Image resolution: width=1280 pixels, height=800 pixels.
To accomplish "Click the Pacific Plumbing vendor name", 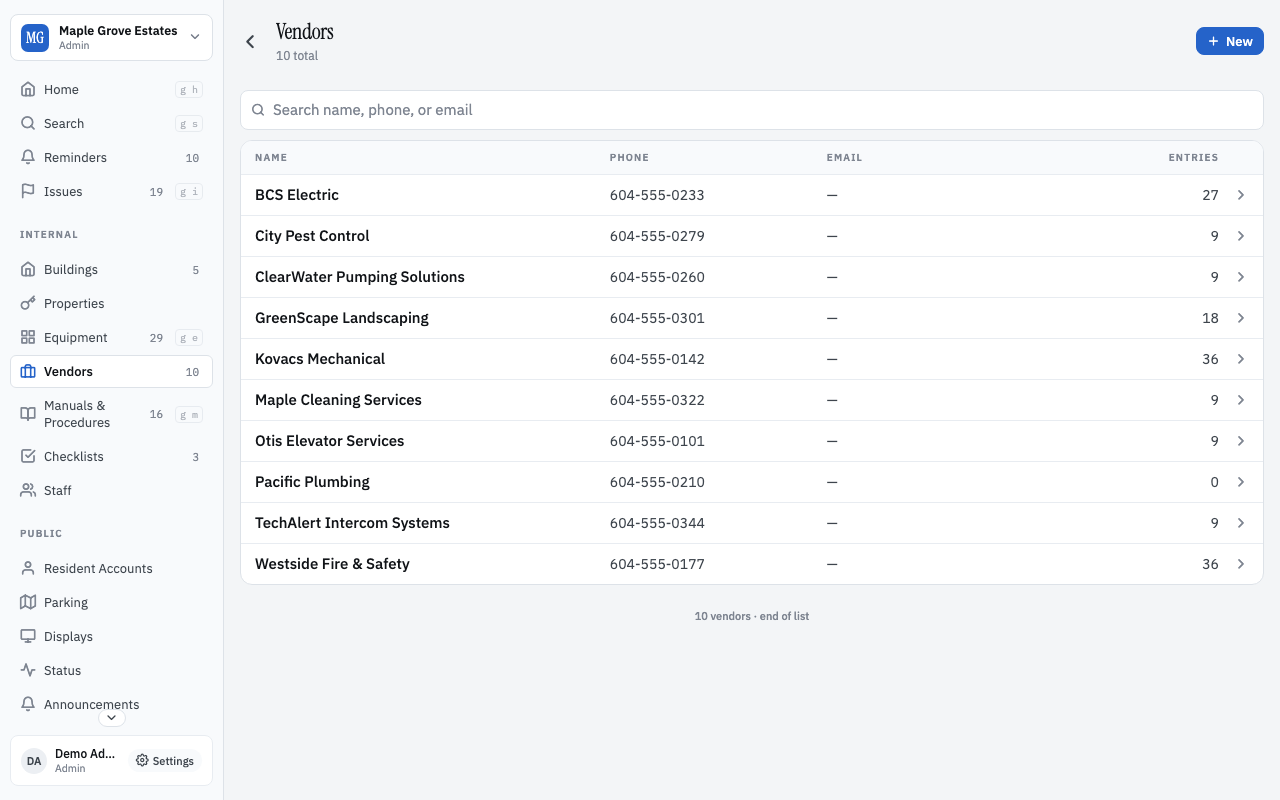I will (x=312, y=482).
